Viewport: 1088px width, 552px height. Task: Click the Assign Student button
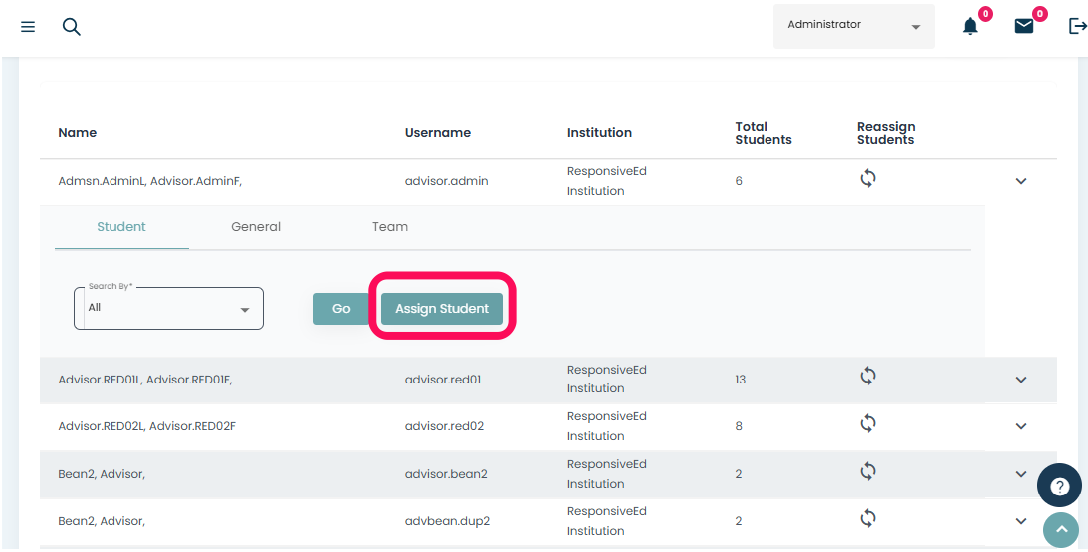[442, 309]
